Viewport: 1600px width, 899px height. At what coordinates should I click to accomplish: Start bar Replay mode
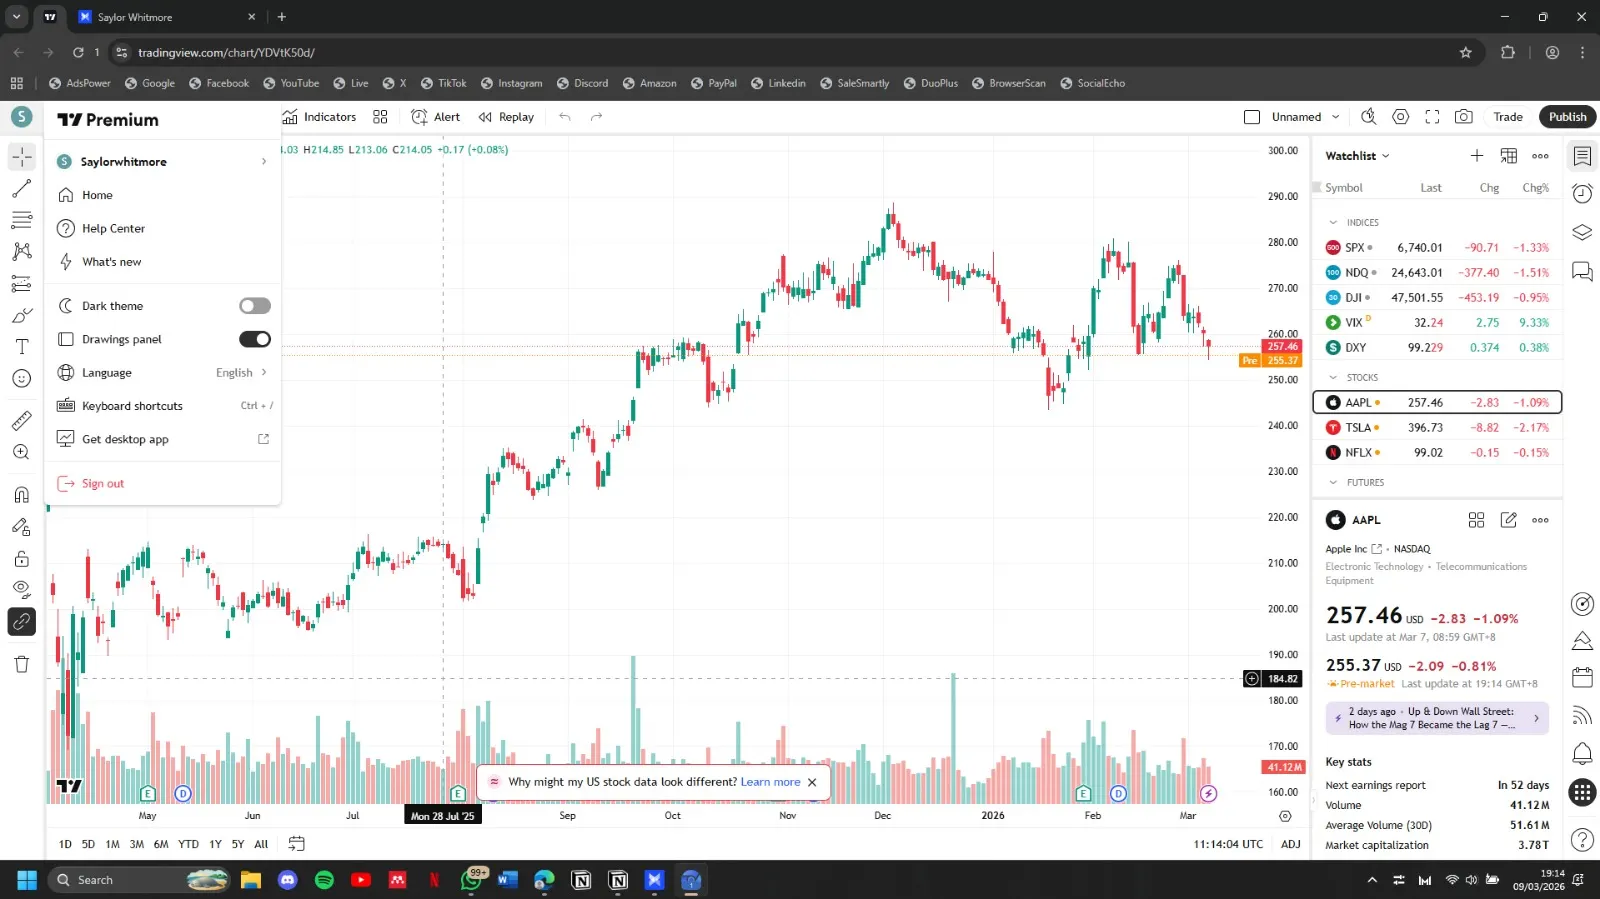pos(506,117)
